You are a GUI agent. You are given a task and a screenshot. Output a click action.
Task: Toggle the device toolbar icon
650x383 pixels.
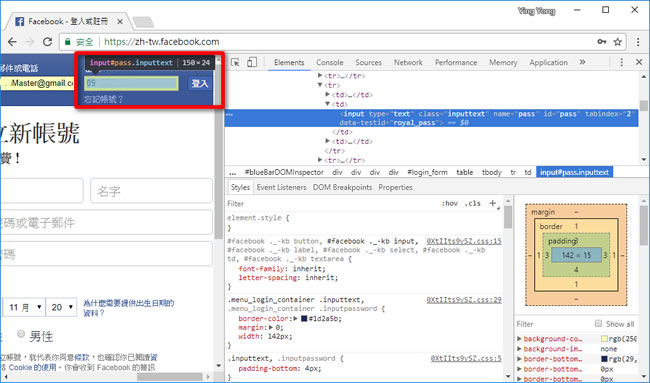point(252,62)
